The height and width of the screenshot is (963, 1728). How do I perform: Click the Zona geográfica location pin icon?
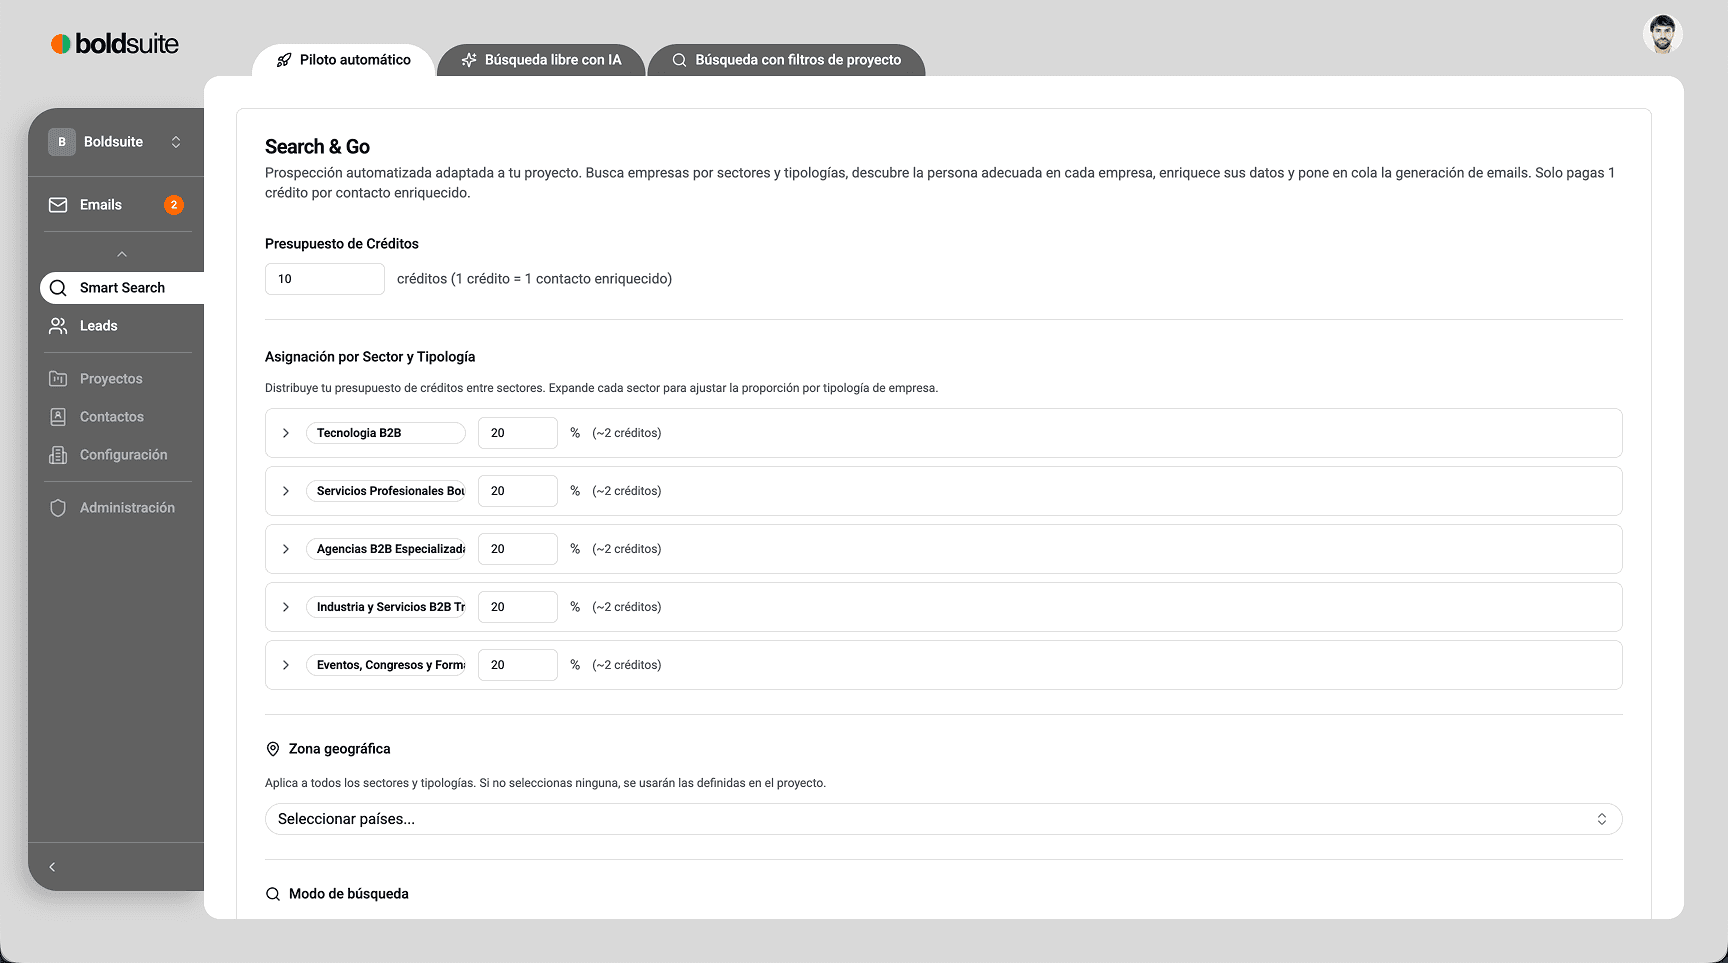coord(272,749)
